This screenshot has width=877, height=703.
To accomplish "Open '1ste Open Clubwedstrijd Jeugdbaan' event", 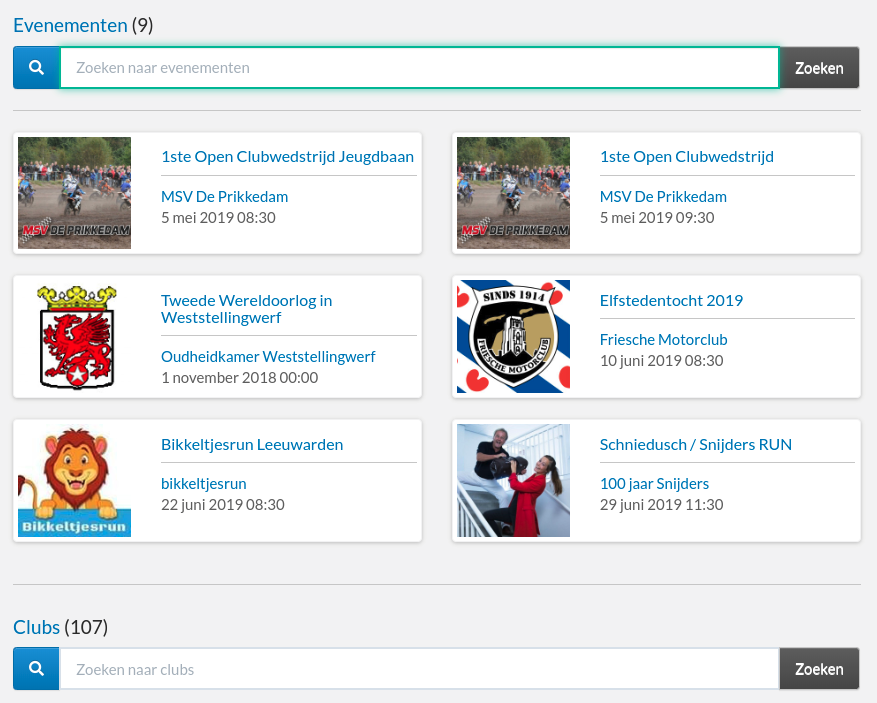I will (x=287, y=157).
